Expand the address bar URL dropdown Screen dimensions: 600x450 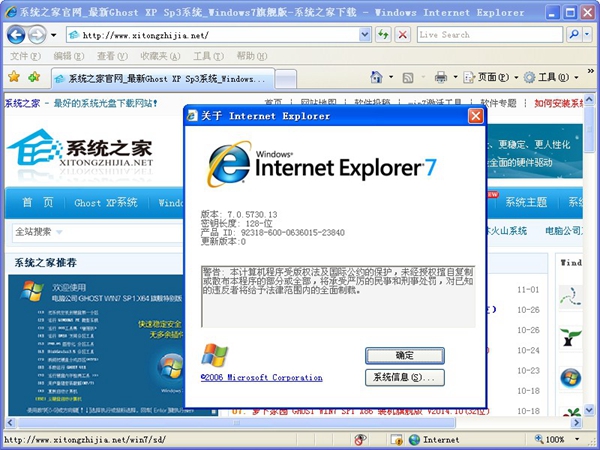(x=364, y=34)
